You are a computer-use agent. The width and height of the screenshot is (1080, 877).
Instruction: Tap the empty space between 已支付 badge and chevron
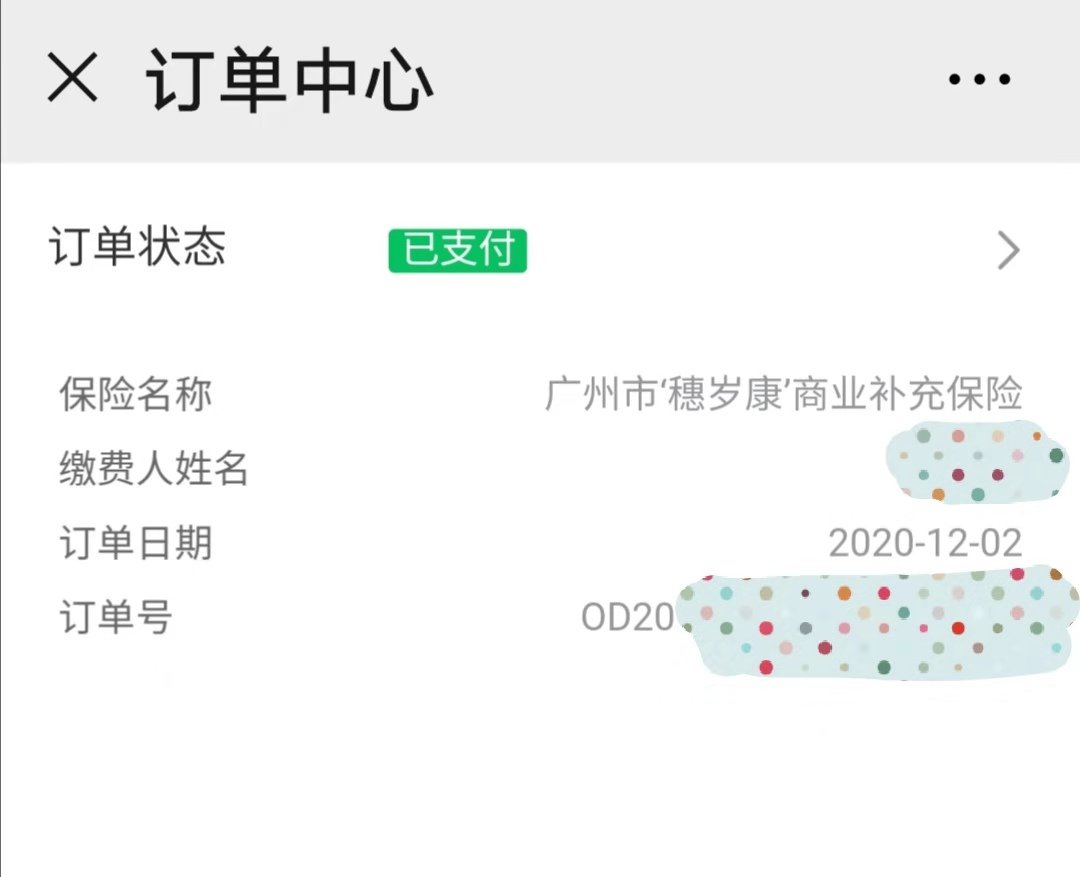pyautogui.click(x=760, y=250)
